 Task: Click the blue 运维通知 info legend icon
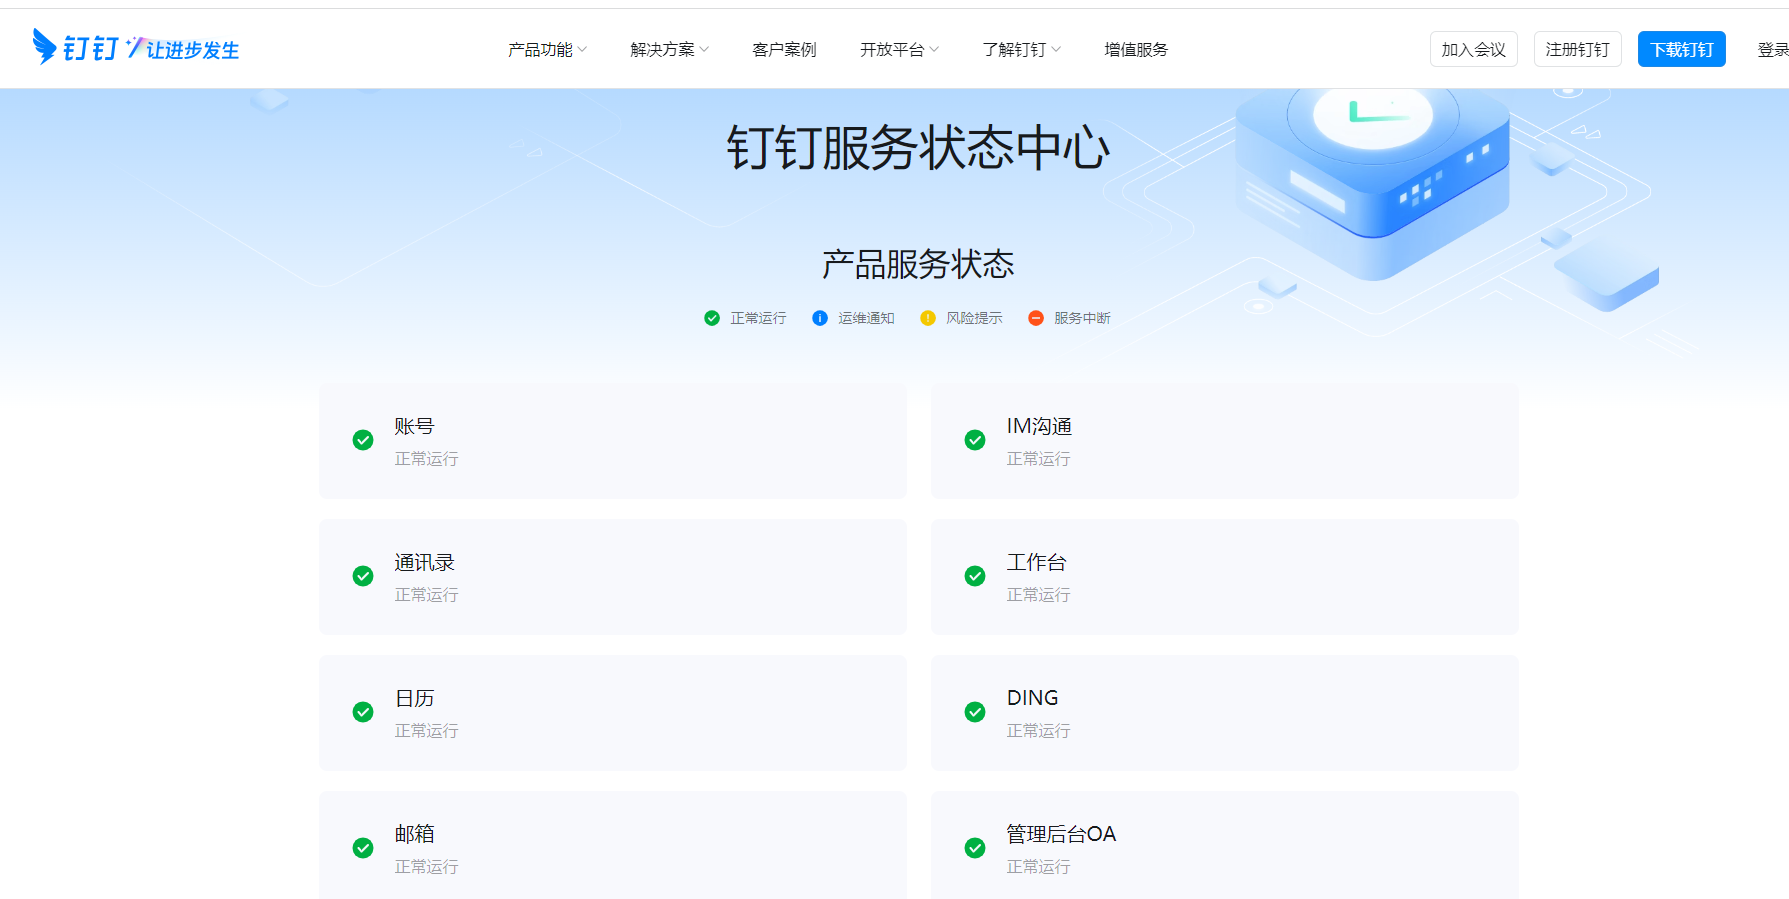820,318
